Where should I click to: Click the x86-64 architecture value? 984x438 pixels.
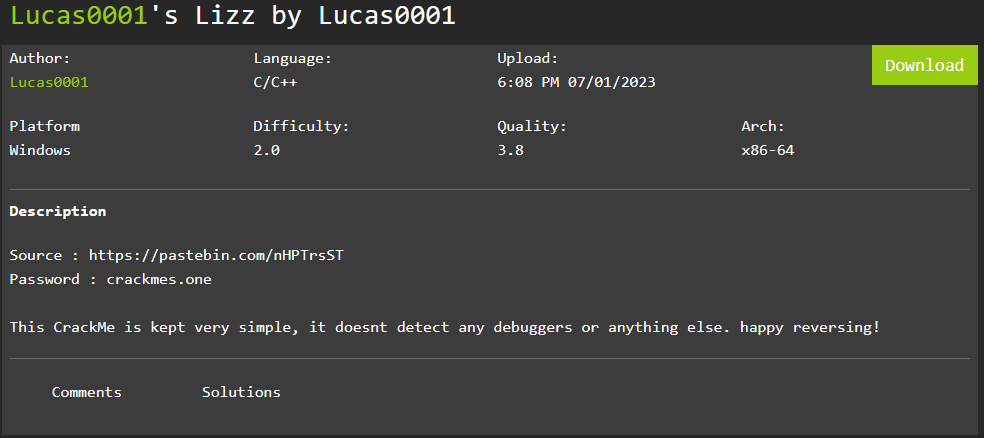tap(767, 151)
